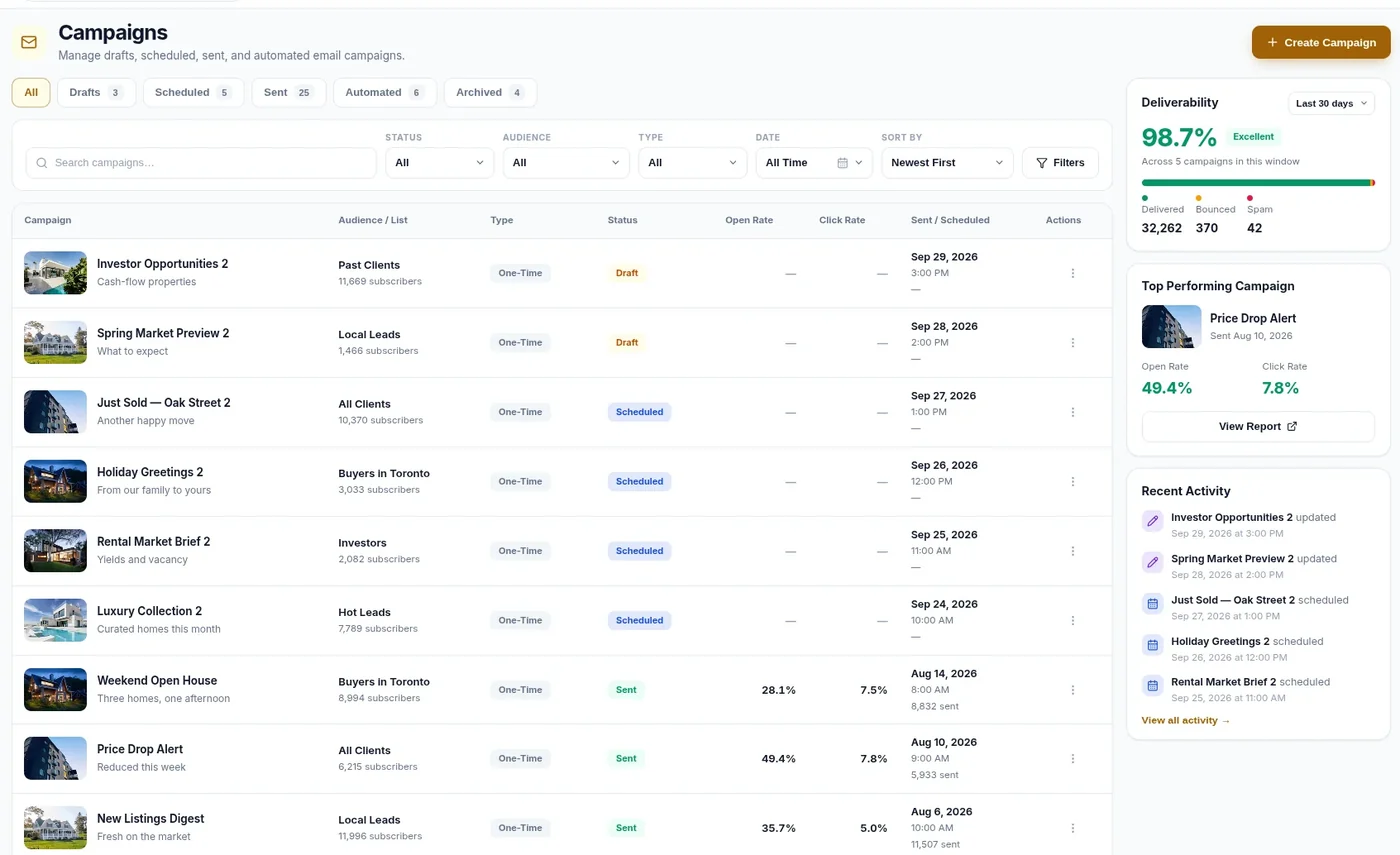This screenshot has width=1400, height=855.
Task: Open actions menu for Weekend Open House
Action: [1073, 690]
